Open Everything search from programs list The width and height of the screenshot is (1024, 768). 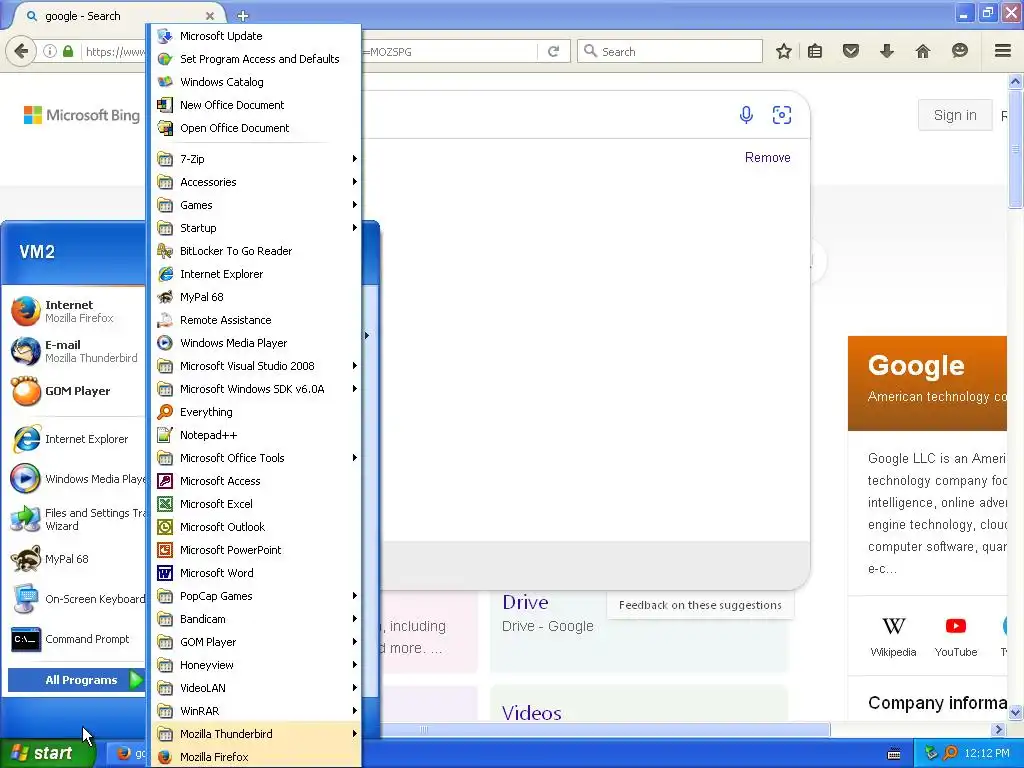coord(256,411)
